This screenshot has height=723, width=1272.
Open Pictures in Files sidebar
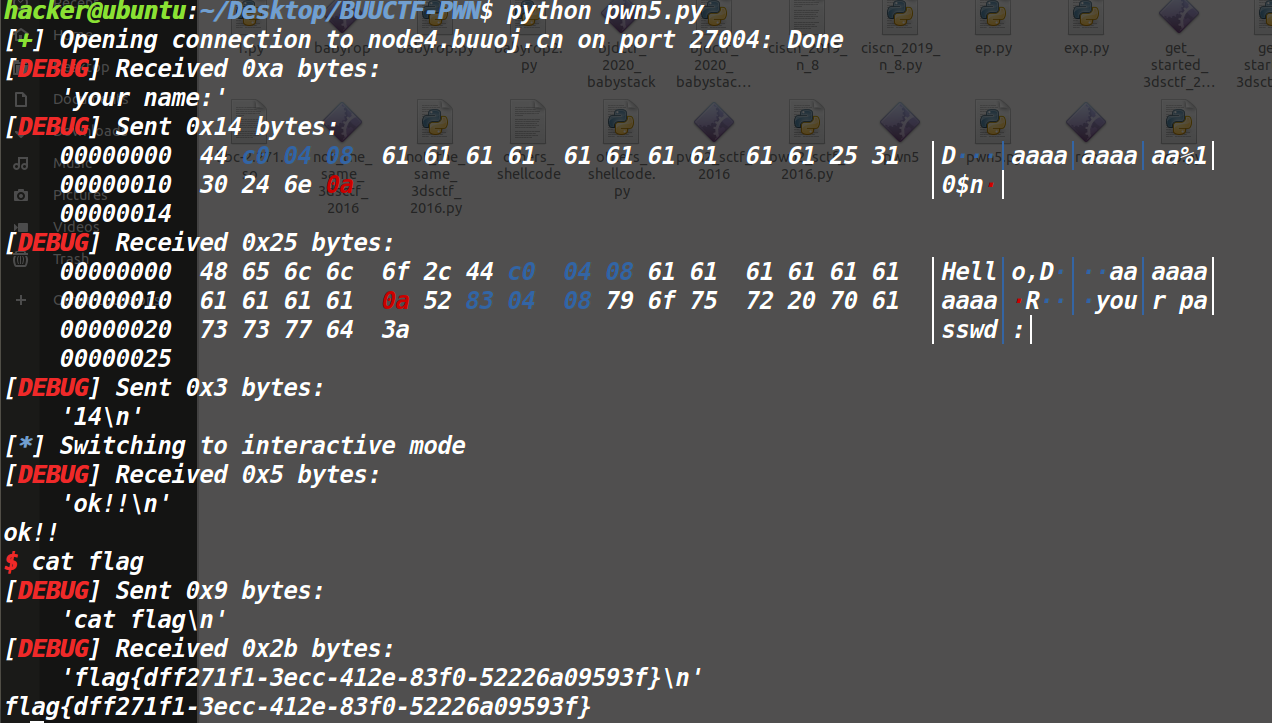click(80, 195)
